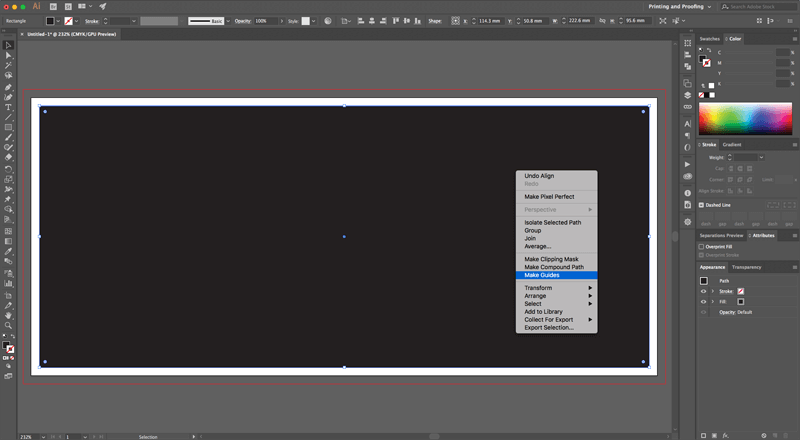800x440 pixels.
Task: Select the Paintbrush tool
Action: (8, 138)
